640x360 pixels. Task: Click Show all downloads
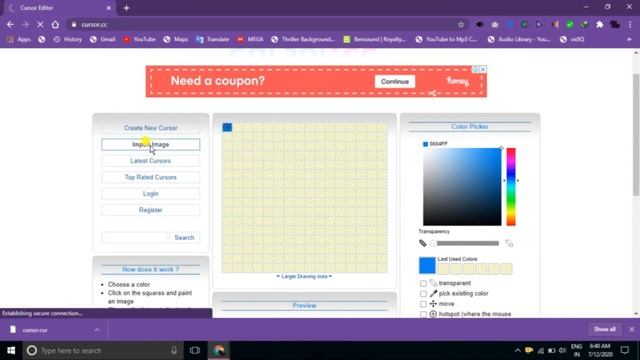(605, 329)
